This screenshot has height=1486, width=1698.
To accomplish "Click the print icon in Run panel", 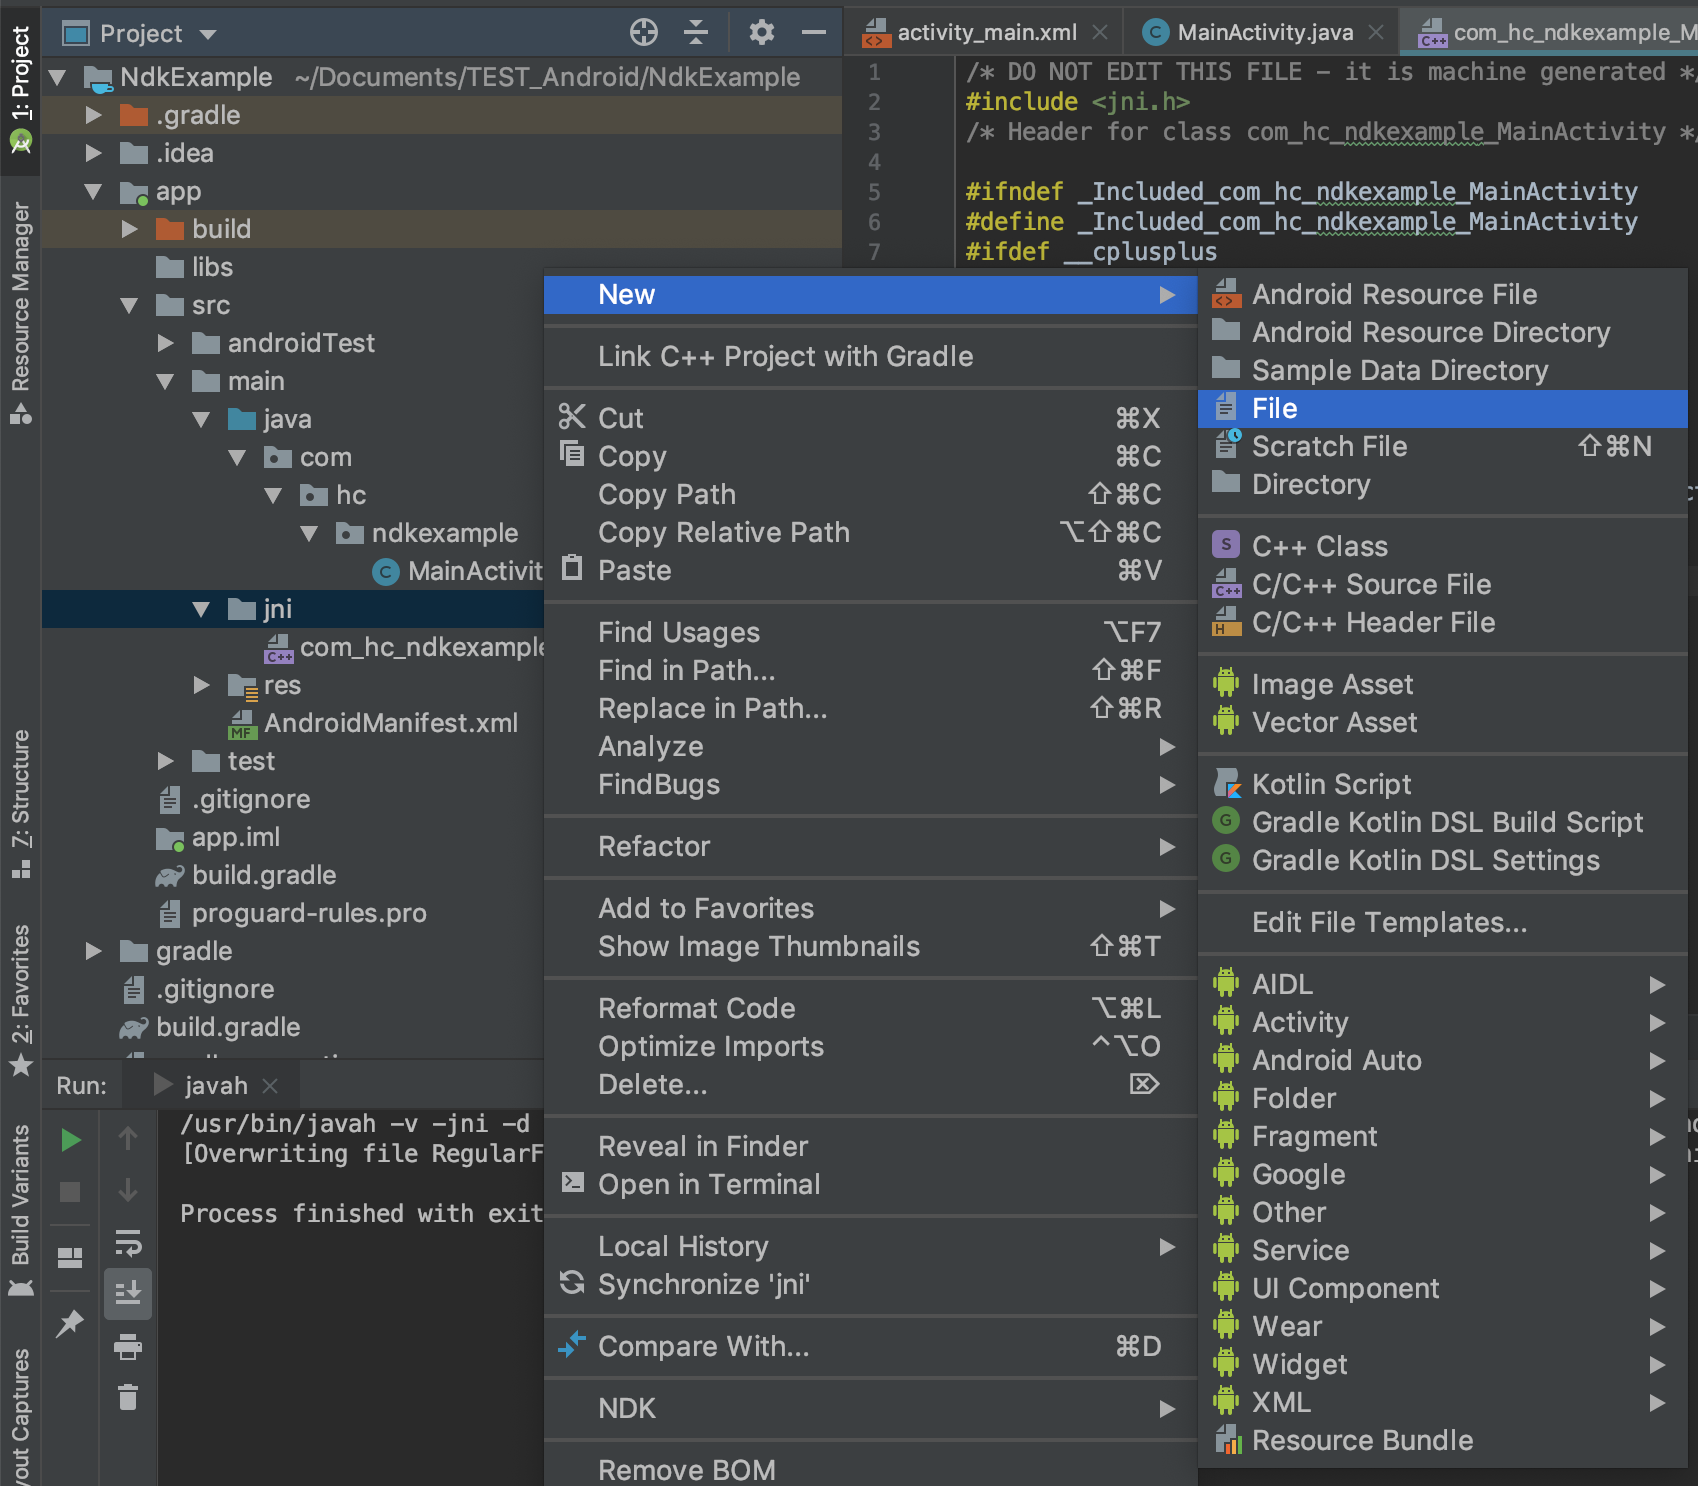I will tap(128, 1347).
